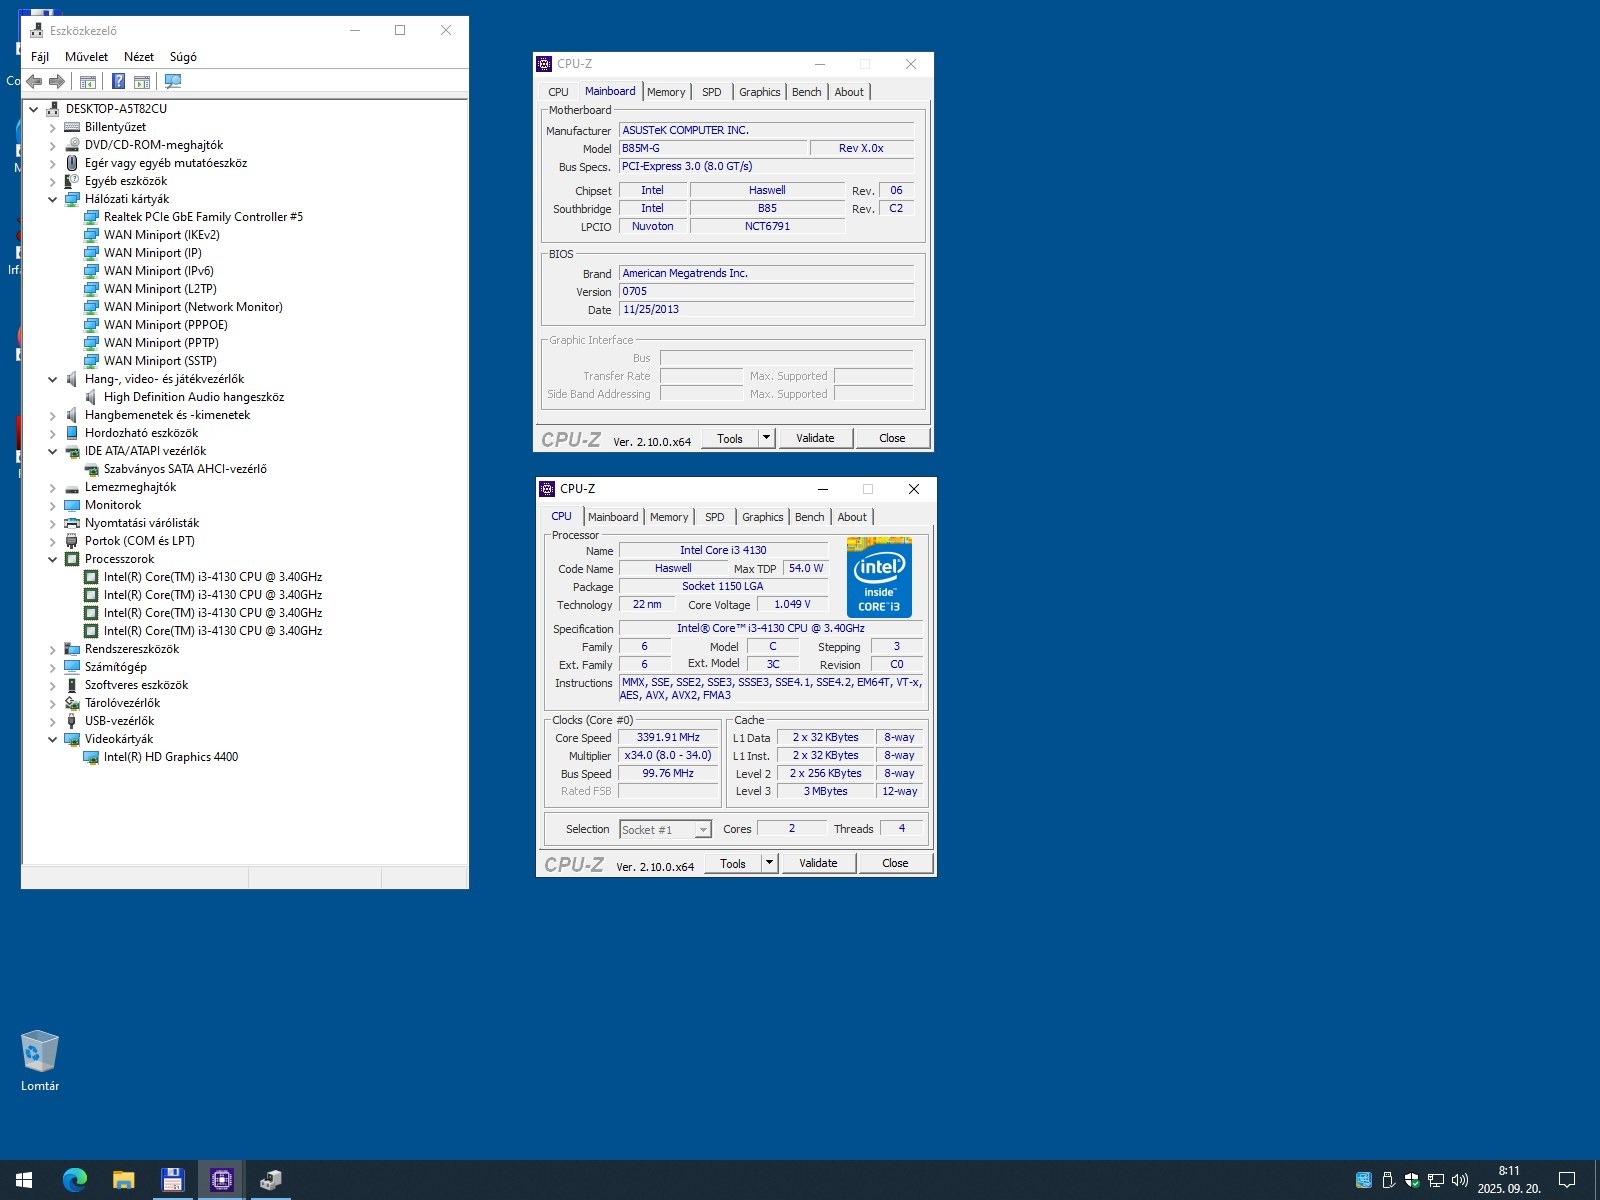1600x1200 pixels.
Task: Click the blue help question mark icon
Action: tap(118, 81)
